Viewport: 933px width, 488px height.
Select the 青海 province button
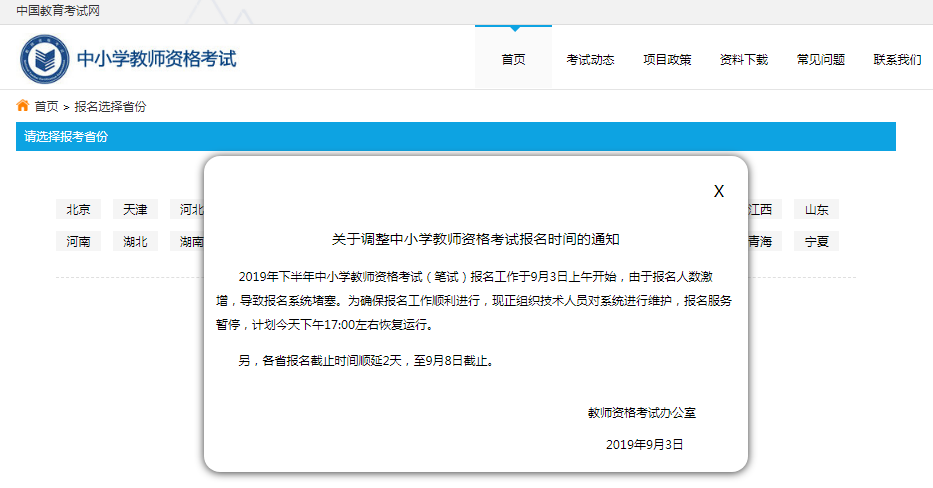764,242
